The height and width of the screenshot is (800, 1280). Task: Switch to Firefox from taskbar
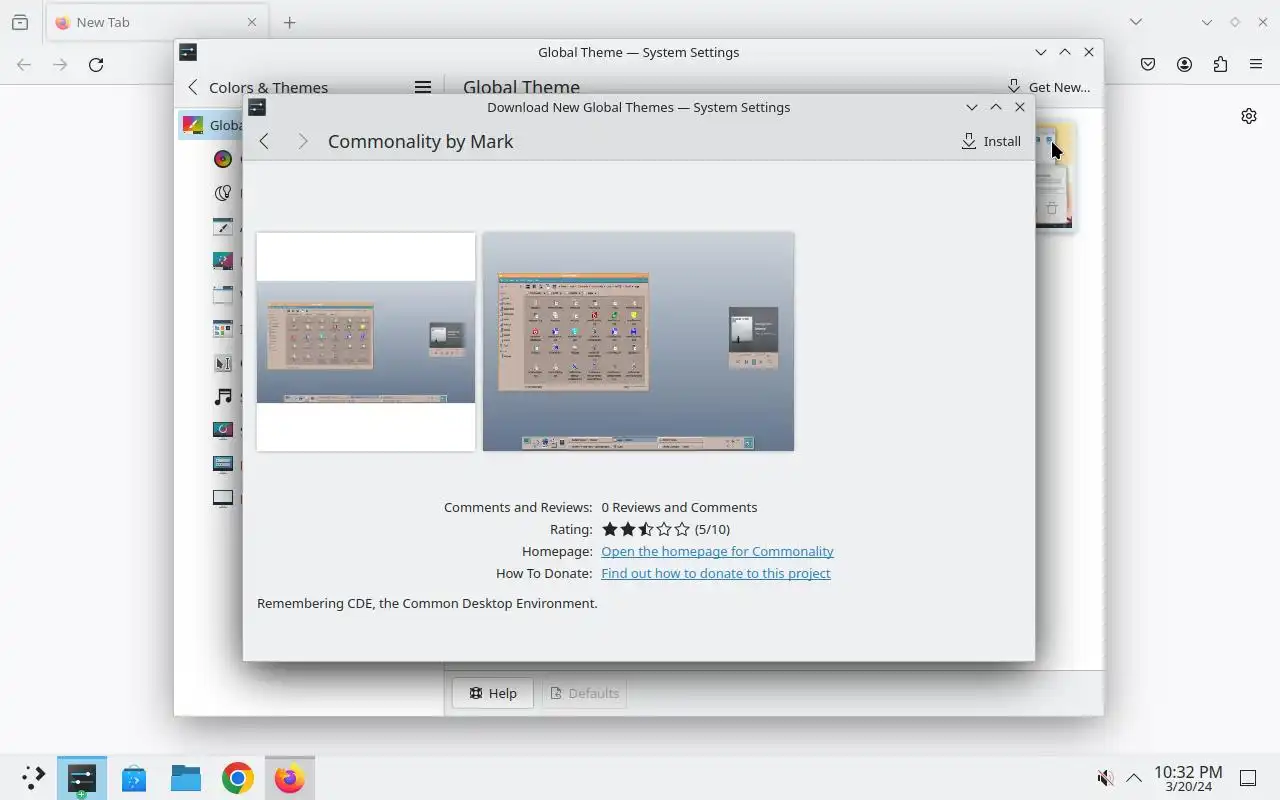tap(290, 778)
